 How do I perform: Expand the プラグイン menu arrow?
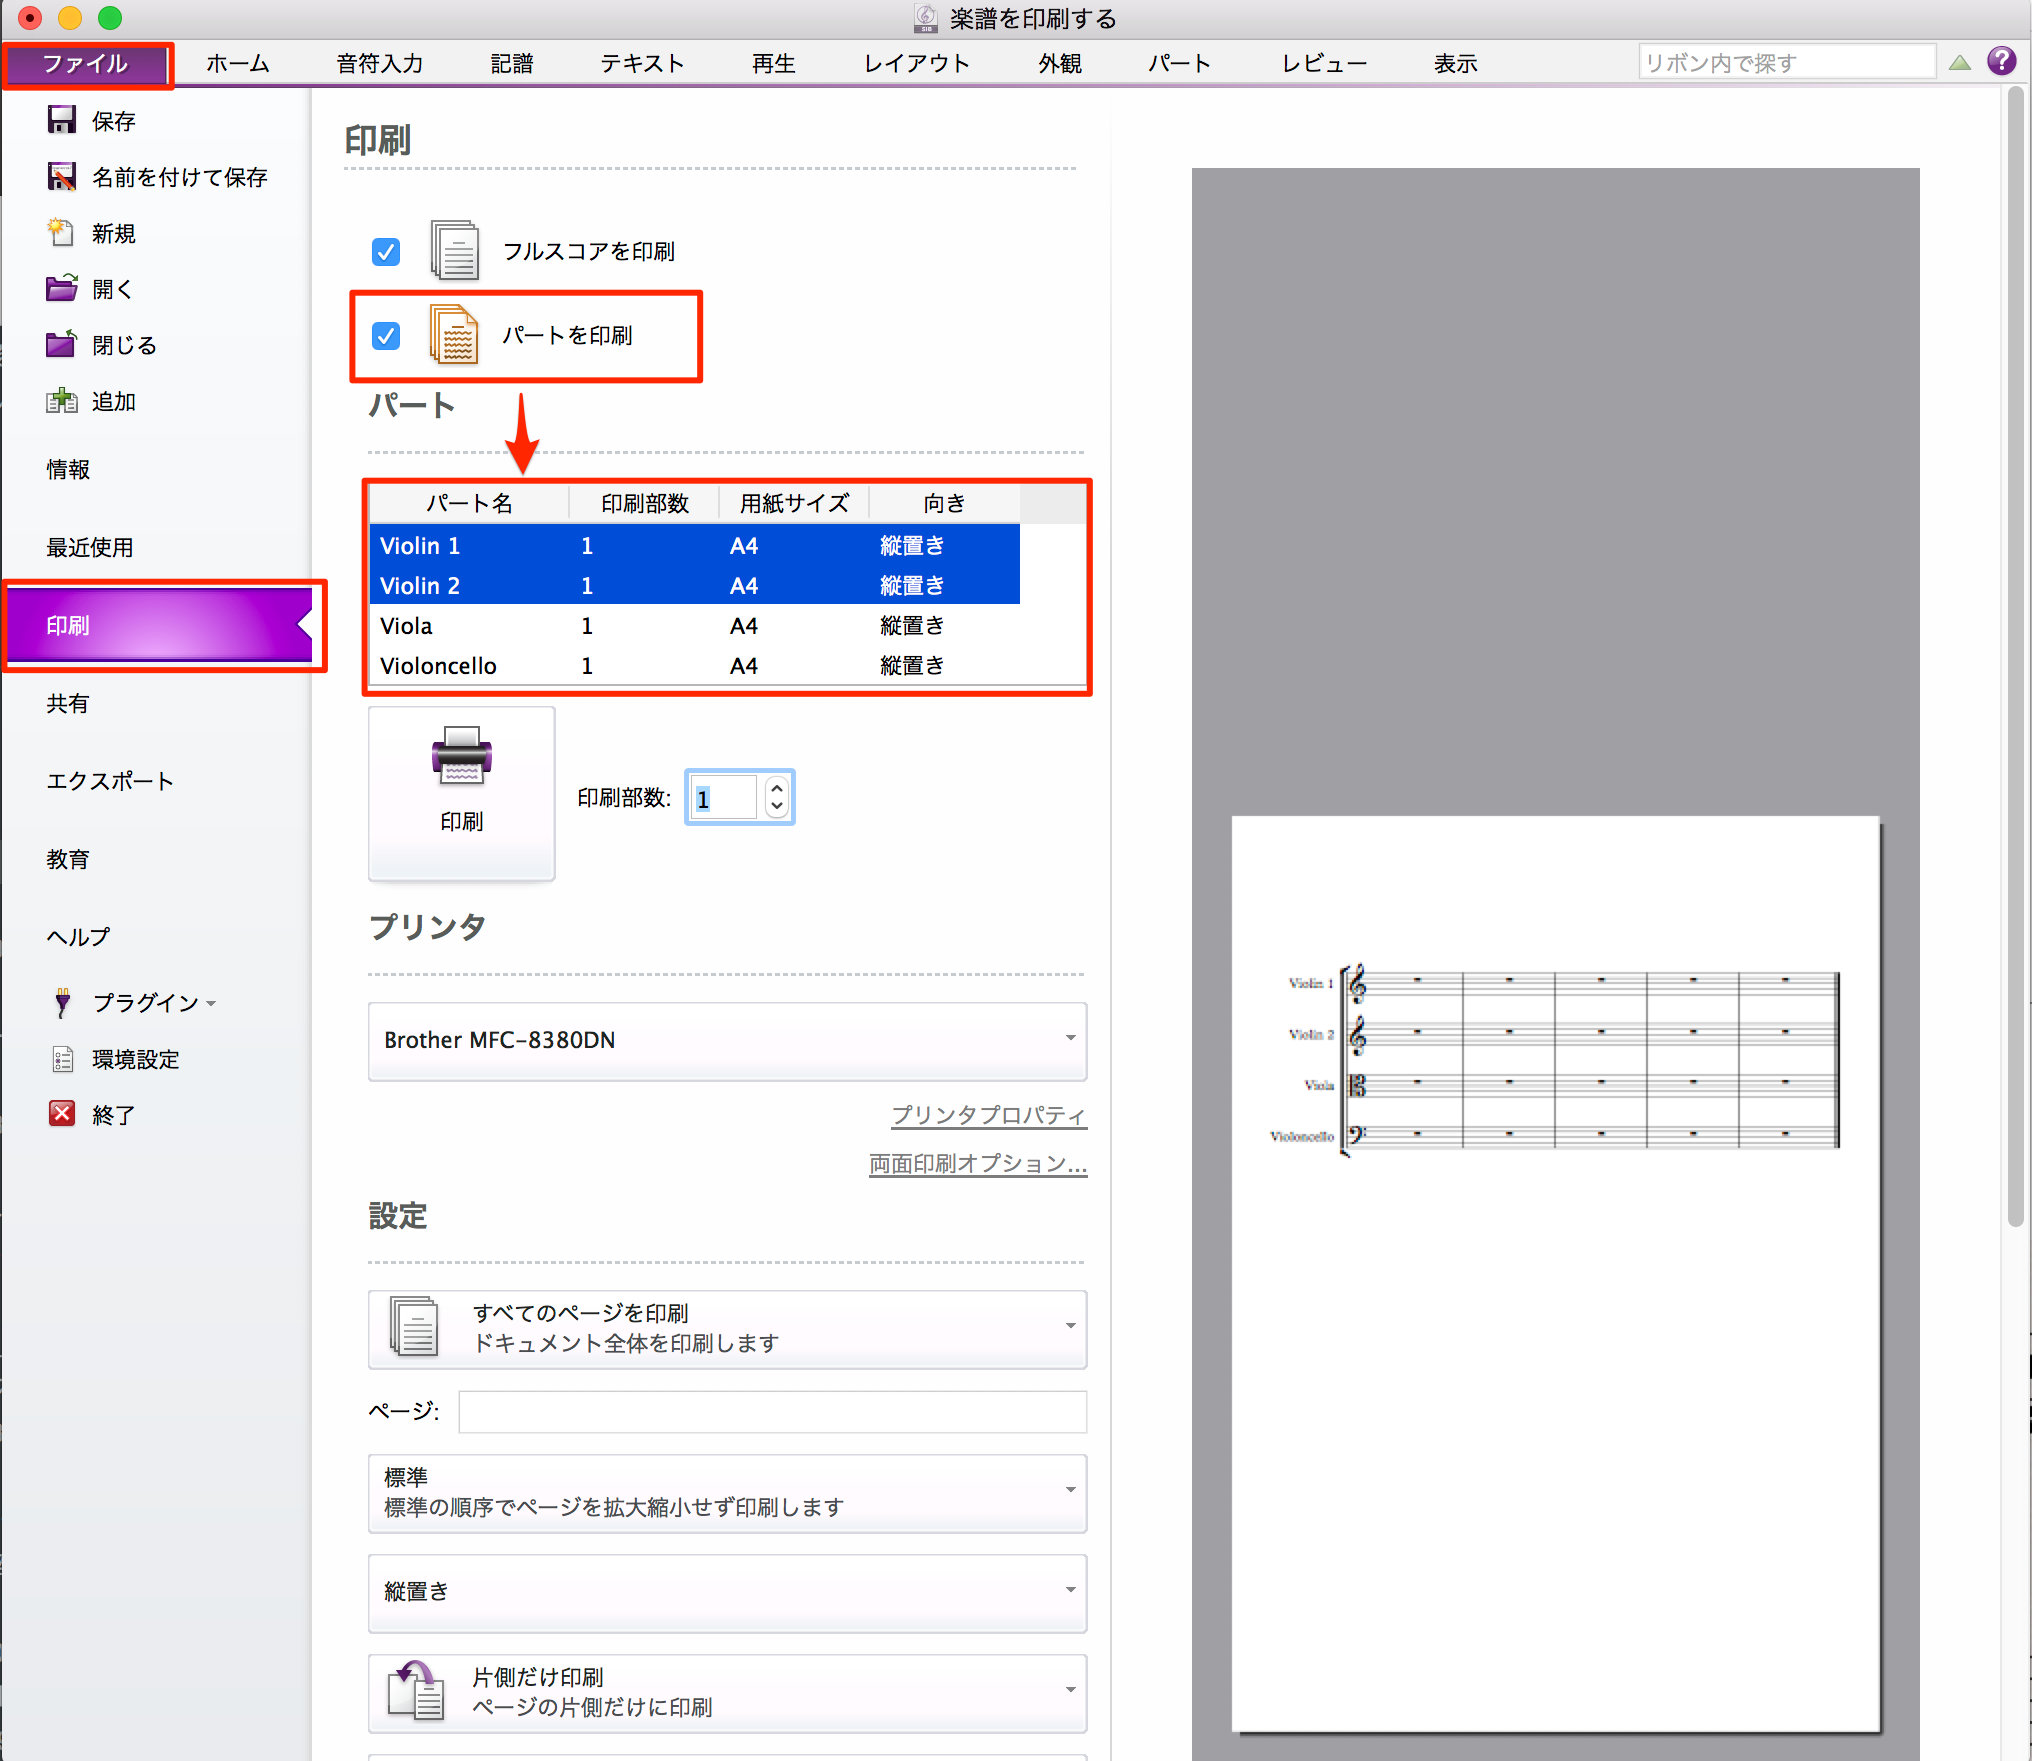coord(211,1004)
